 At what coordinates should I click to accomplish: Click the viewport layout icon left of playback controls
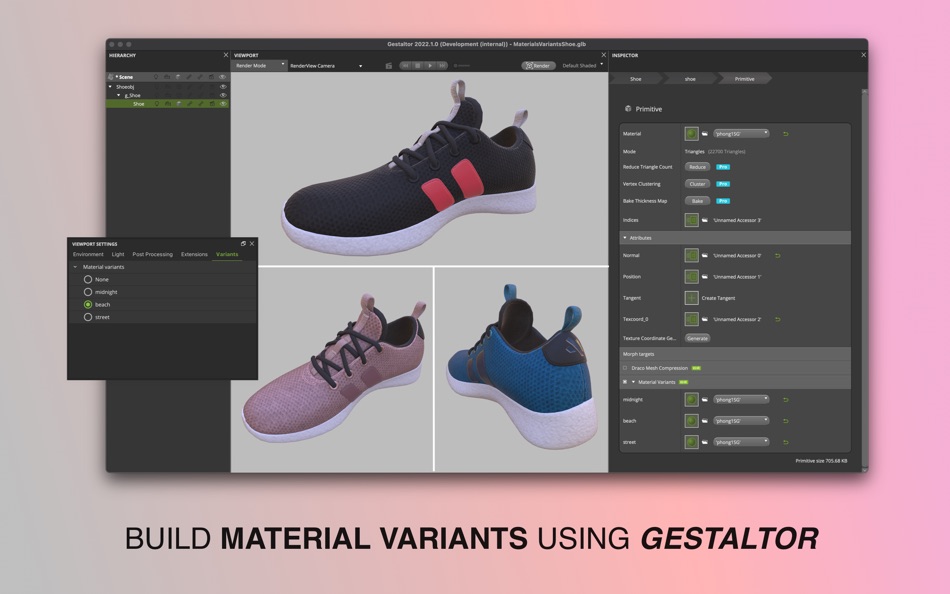pyautogui.click(x=389, y=65)
